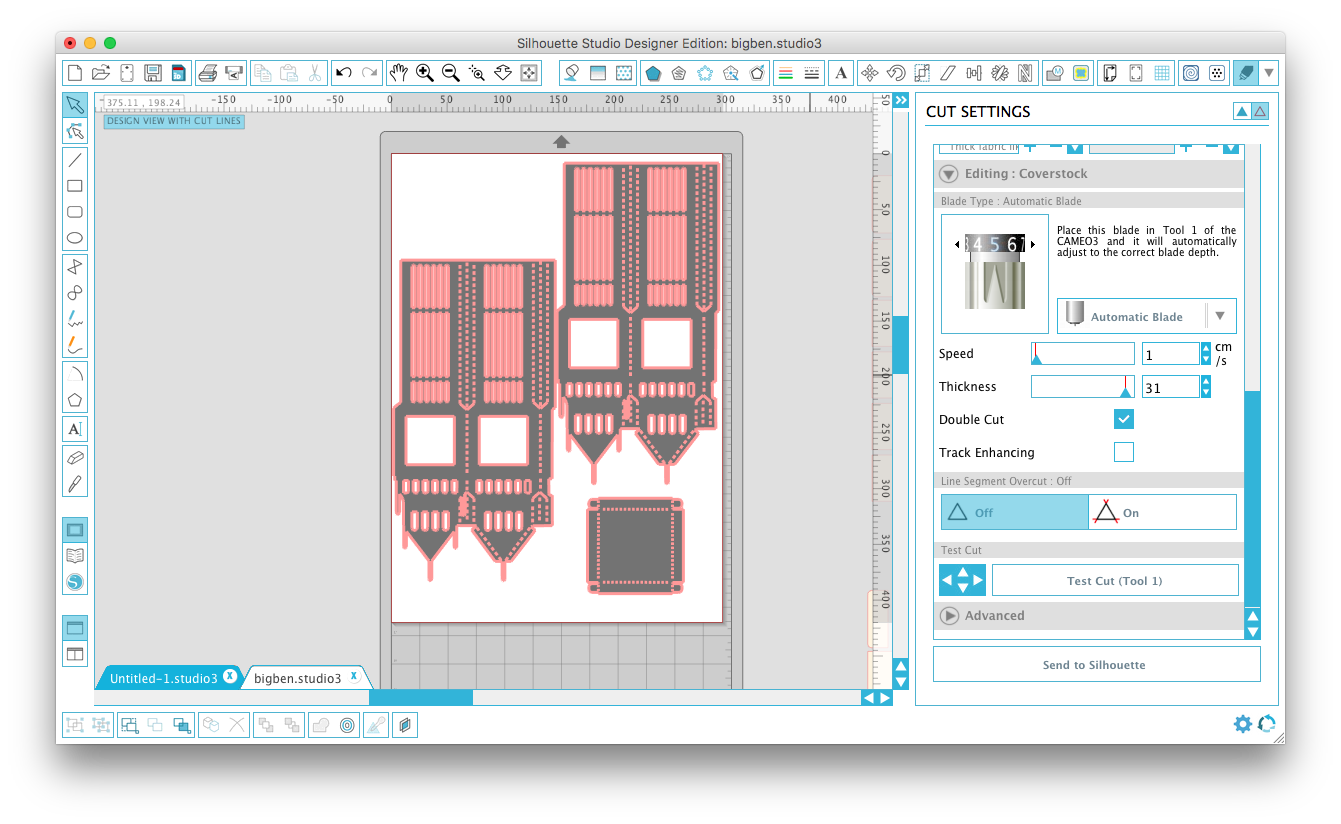
Task: Switch to the Untitled-1.studio3 tab
Action: 163,678
